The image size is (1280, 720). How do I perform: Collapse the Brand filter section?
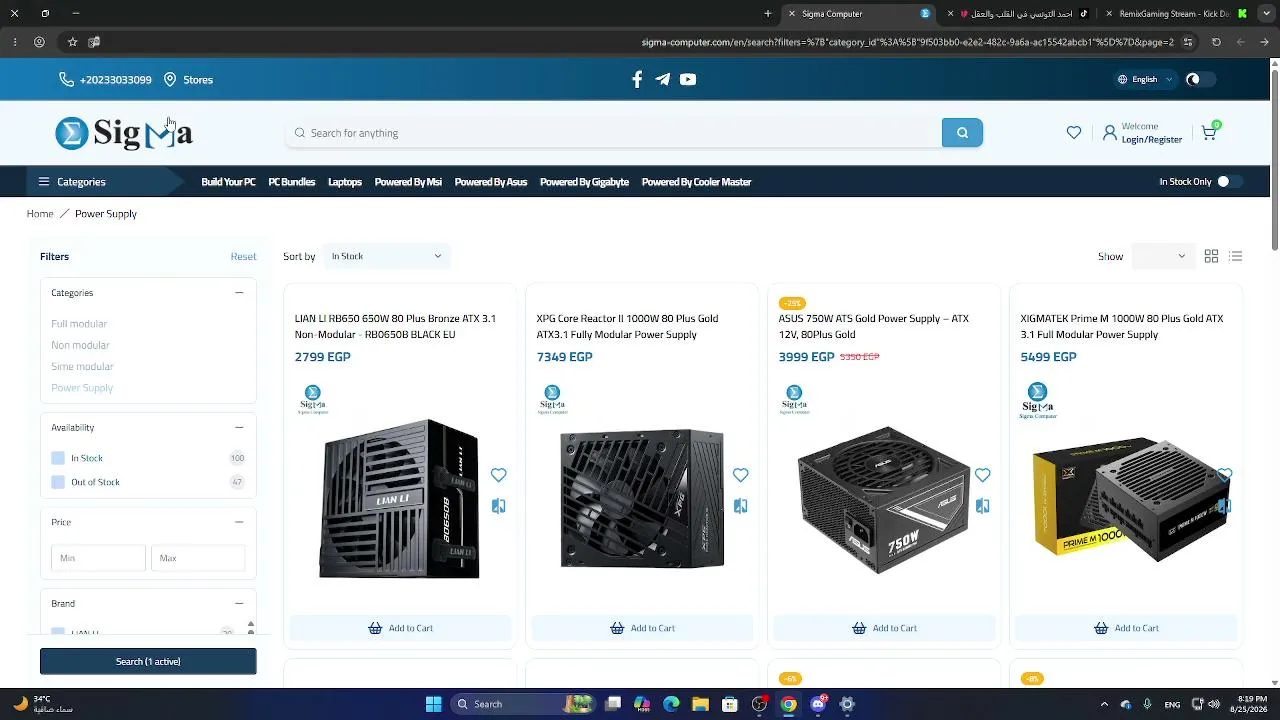(x=239, y=604)
